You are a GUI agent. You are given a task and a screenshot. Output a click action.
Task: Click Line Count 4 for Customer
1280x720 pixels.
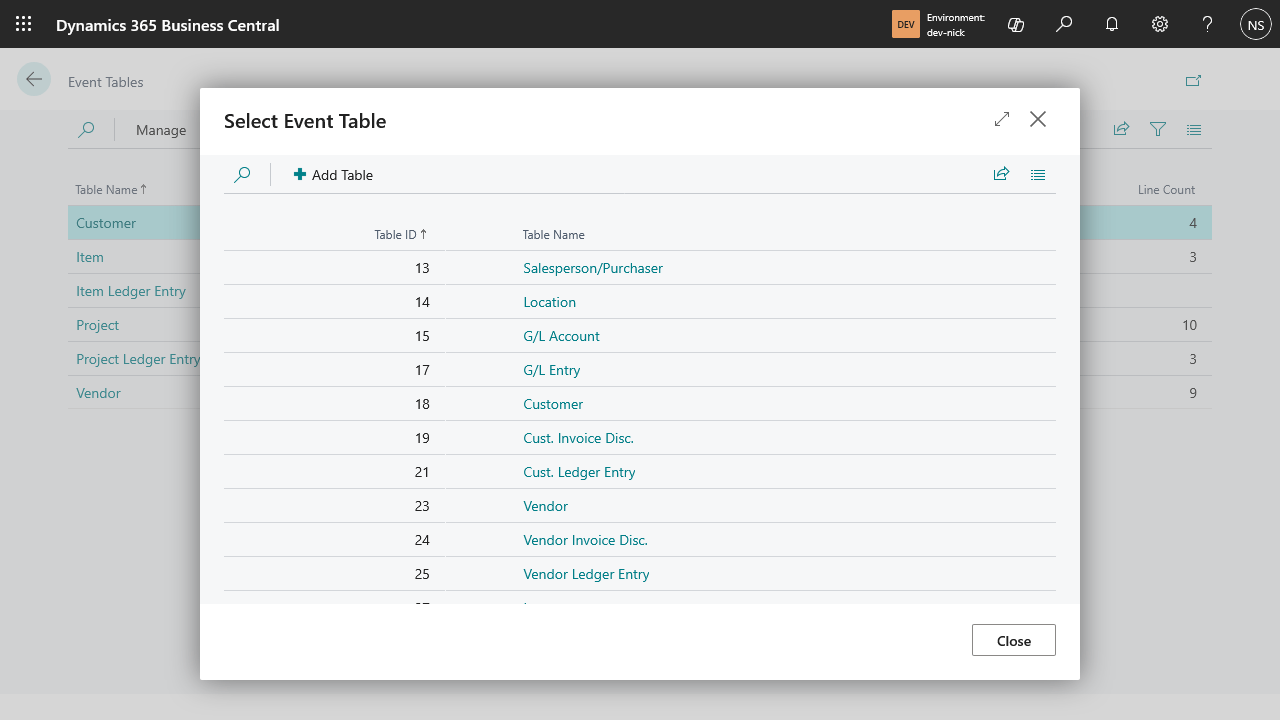coord(1193,223)
